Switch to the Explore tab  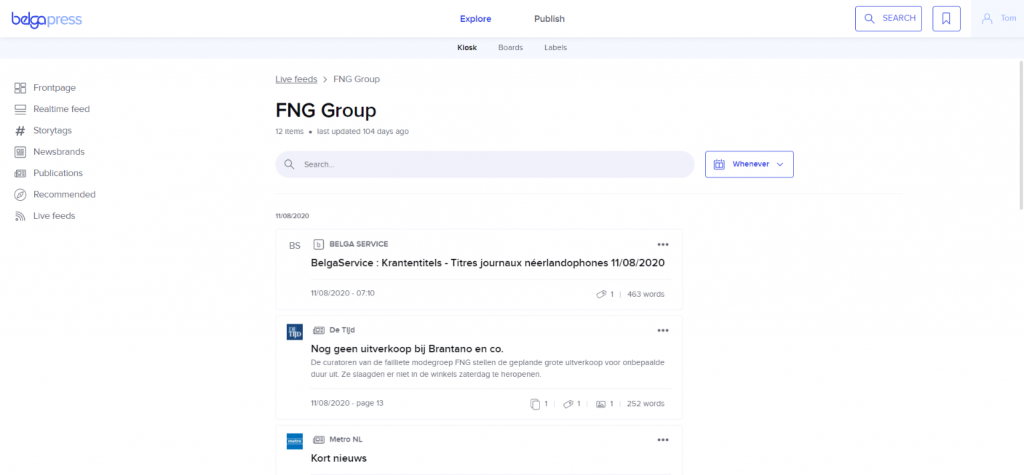[475, 19]
